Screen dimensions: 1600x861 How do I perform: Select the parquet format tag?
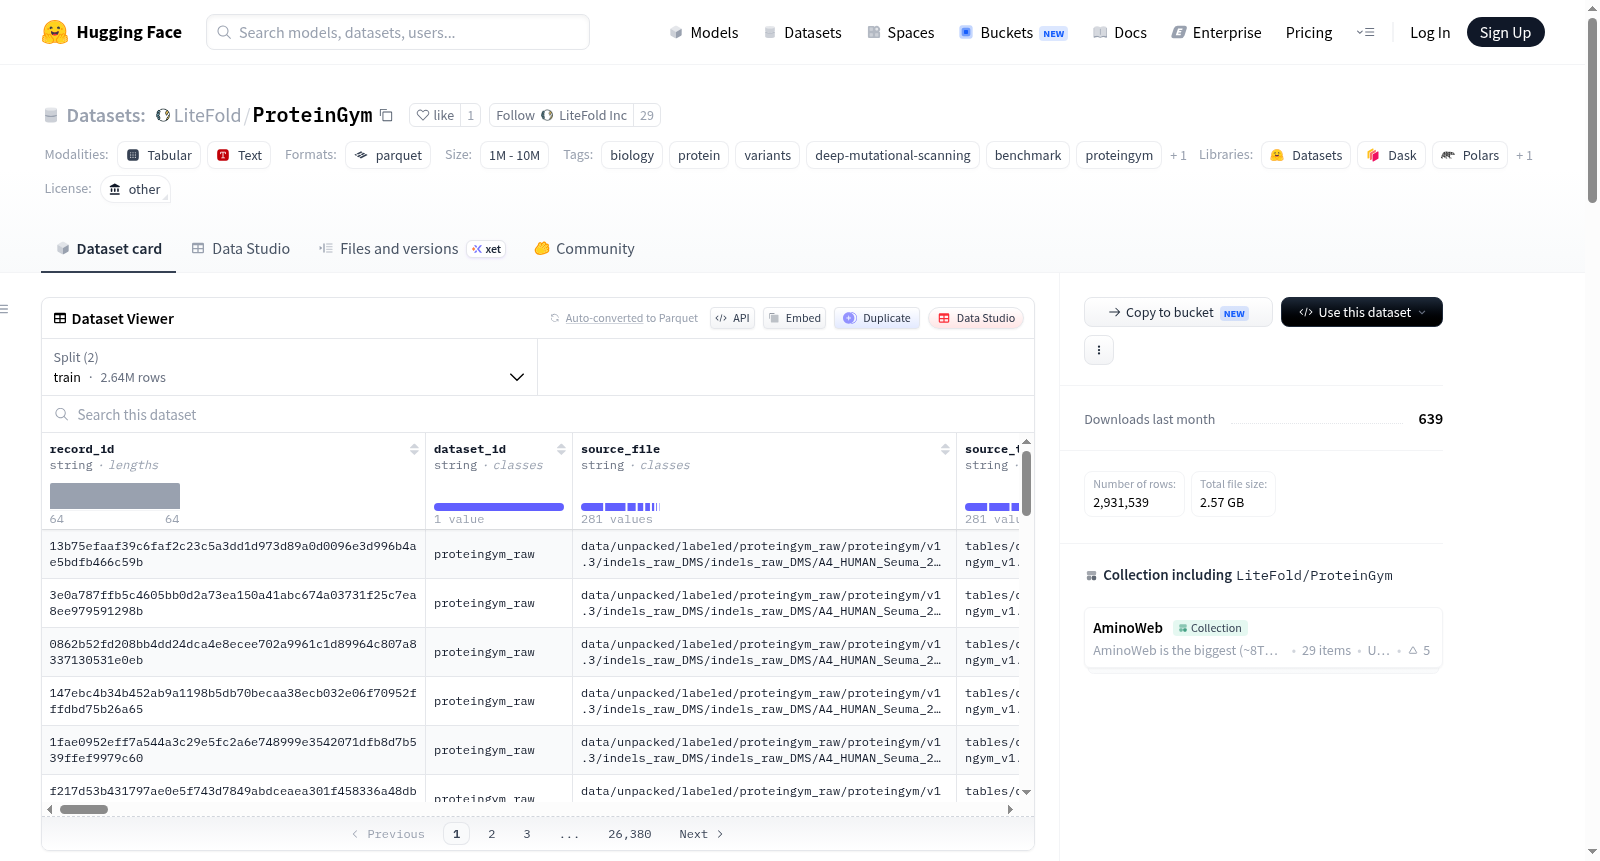(388, 155)
